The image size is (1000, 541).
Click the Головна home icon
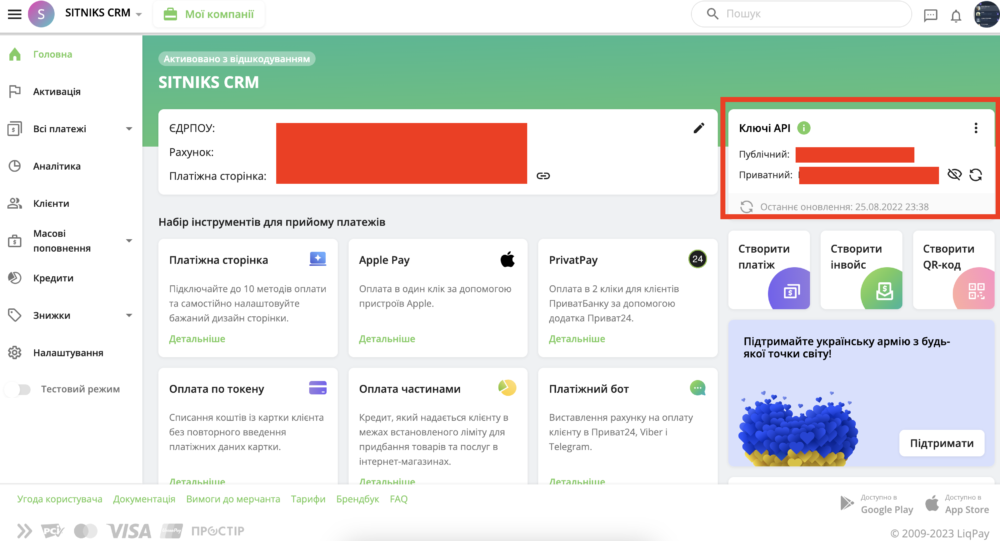(15, 54)
